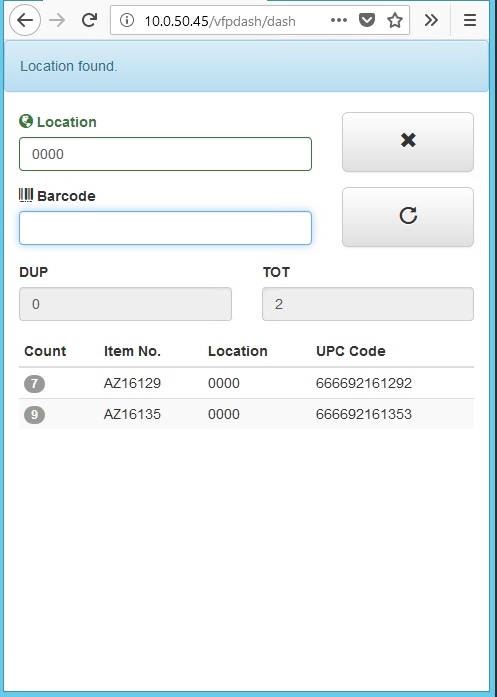The width and height of the screenshot is (497, 697).
Task: Expand the toolbar overflow chevron
Action: 431,20
